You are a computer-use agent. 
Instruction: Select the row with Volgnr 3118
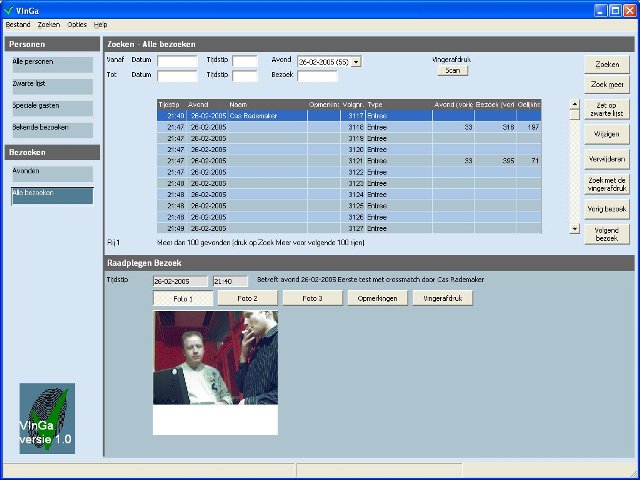click(349, 127)
